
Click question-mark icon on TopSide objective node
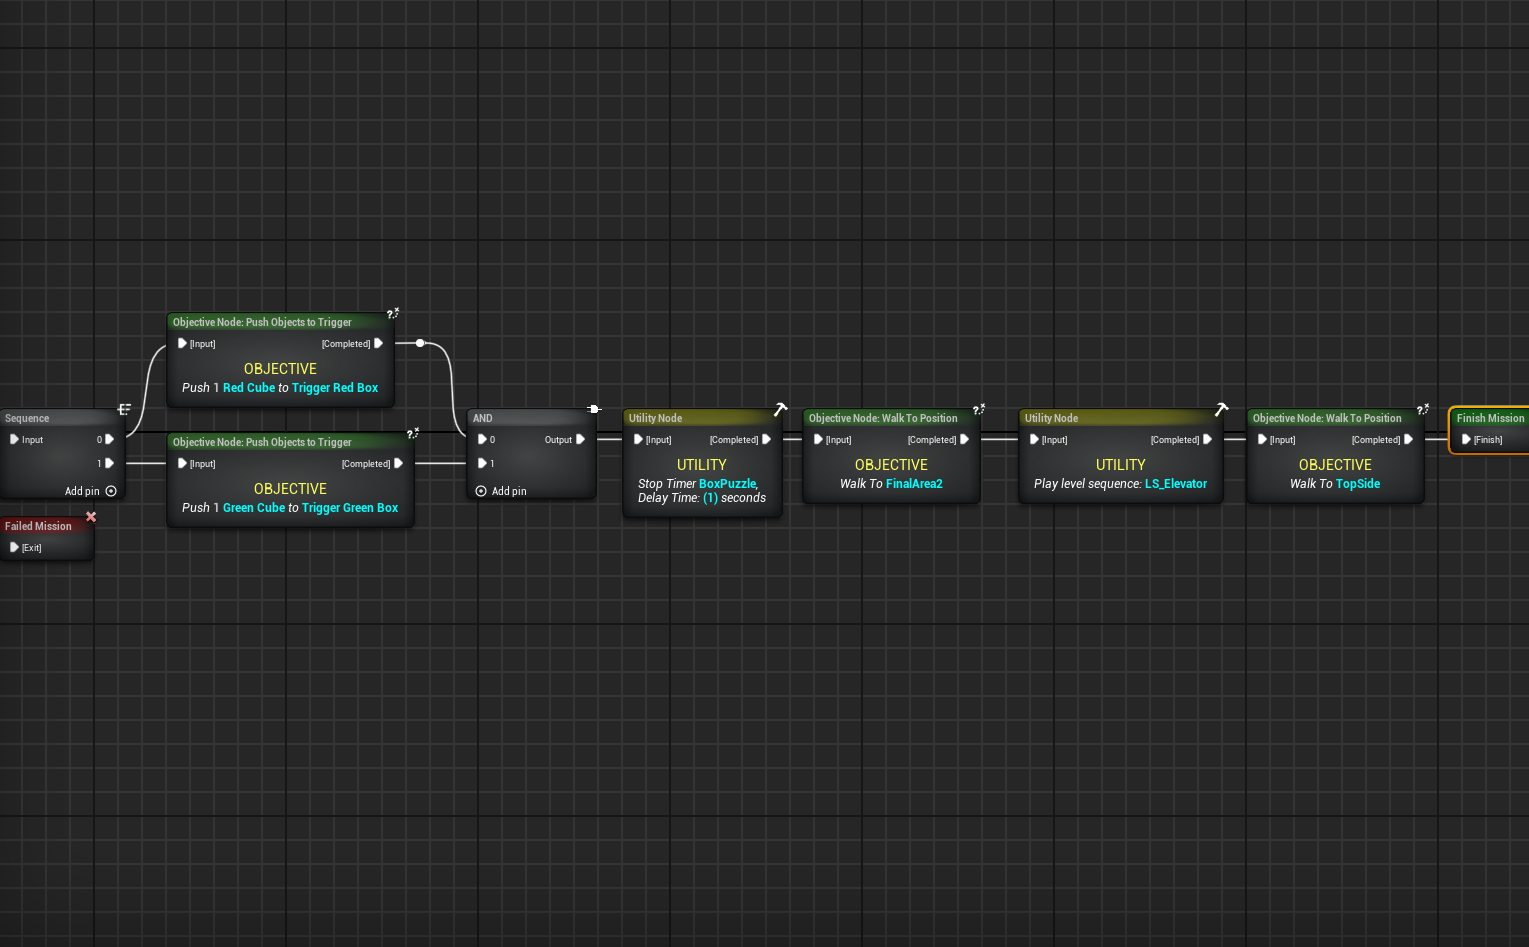pos(1423,409)
